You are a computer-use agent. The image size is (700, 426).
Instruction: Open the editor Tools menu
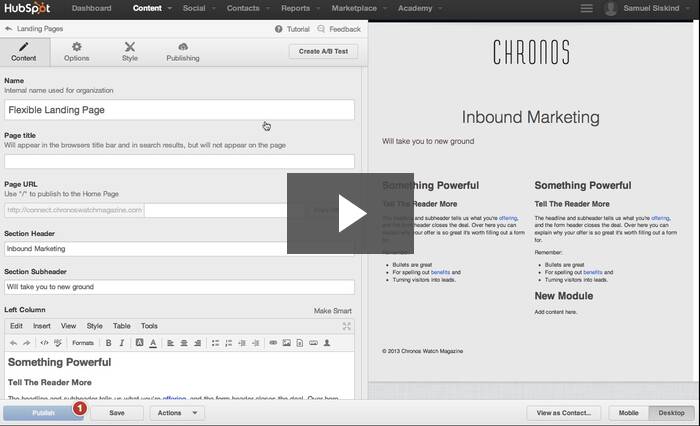[149, 326]
